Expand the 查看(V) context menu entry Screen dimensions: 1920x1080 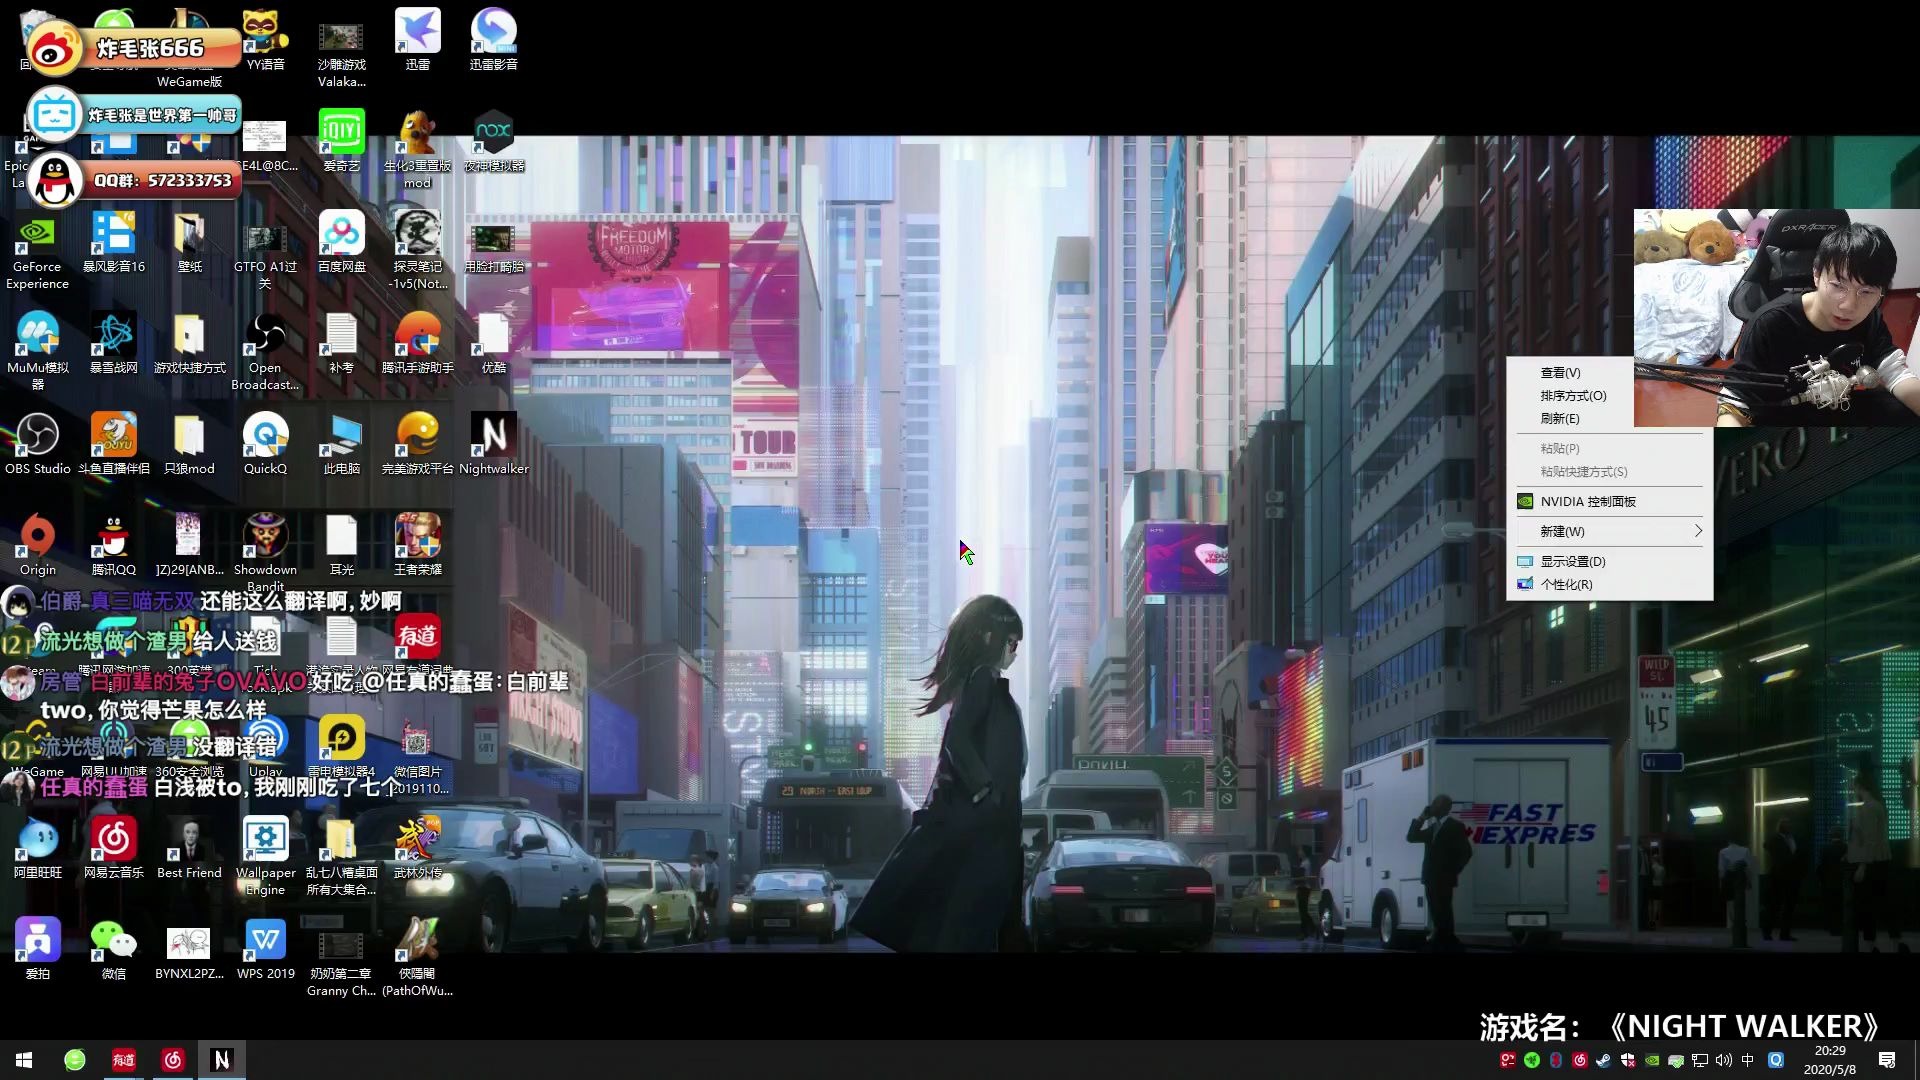tap(1609, 372)
